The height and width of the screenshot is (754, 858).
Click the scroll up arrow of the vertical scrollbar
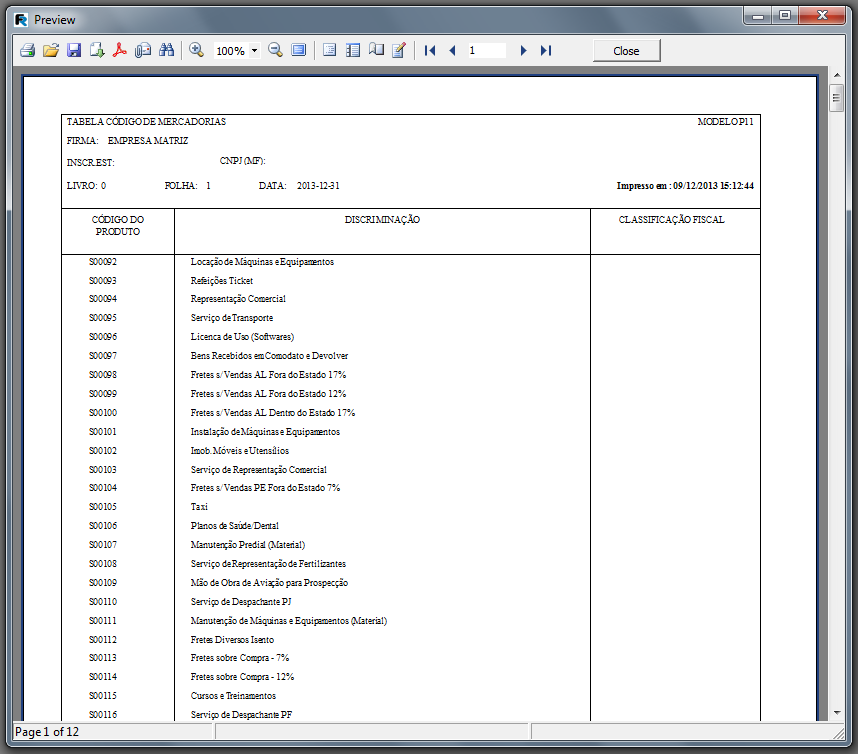tap(837, 75)
